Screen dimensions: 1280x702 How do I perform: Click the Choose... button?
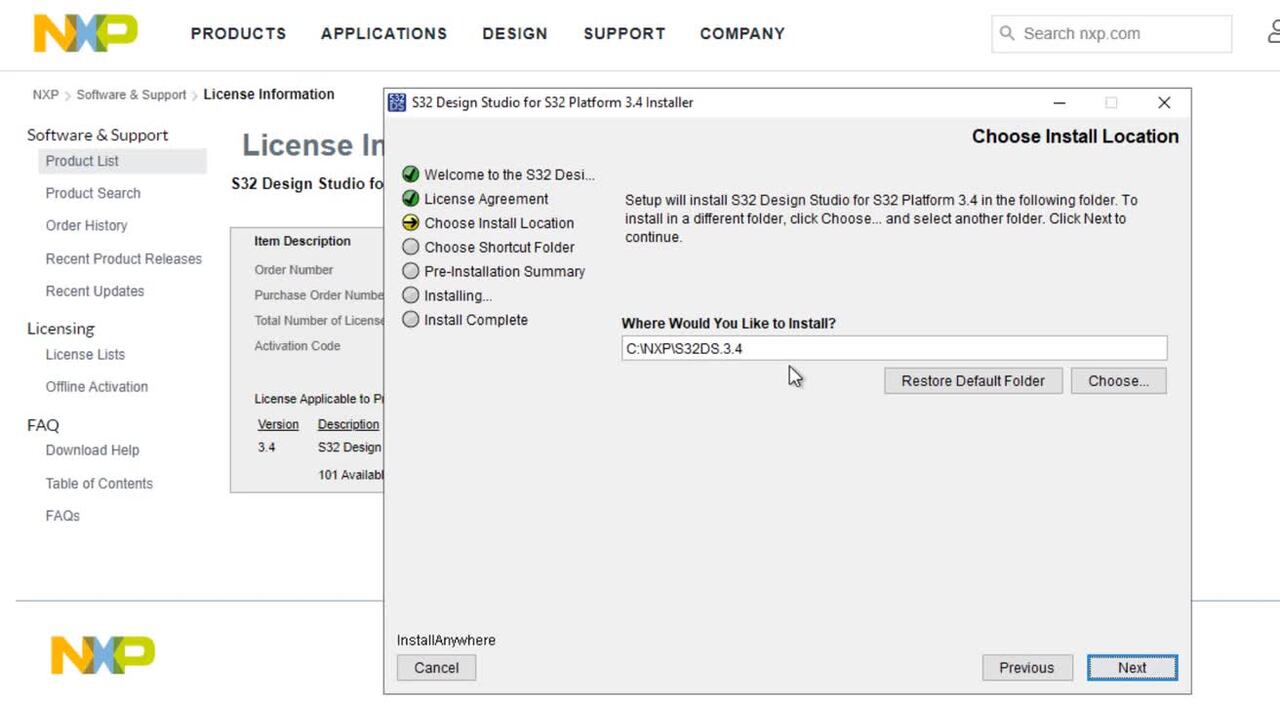pos(1118,380)
